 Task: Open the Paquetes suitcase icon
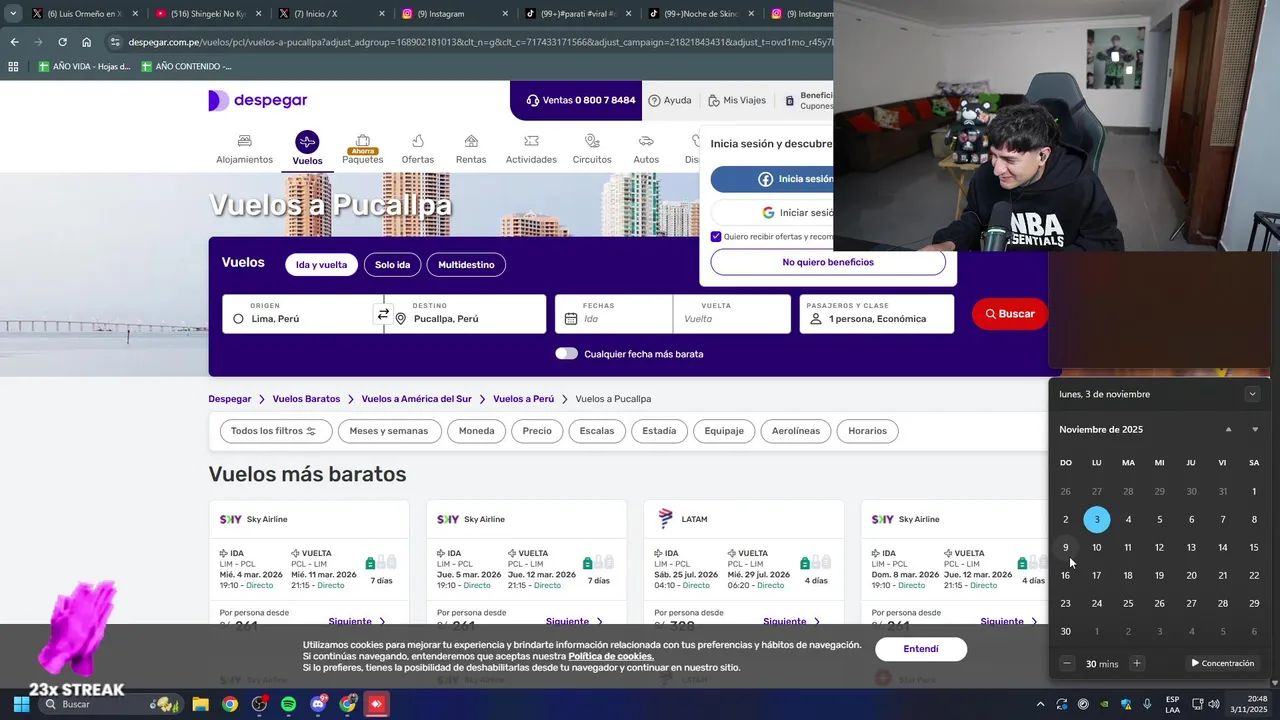click(363, 141)
